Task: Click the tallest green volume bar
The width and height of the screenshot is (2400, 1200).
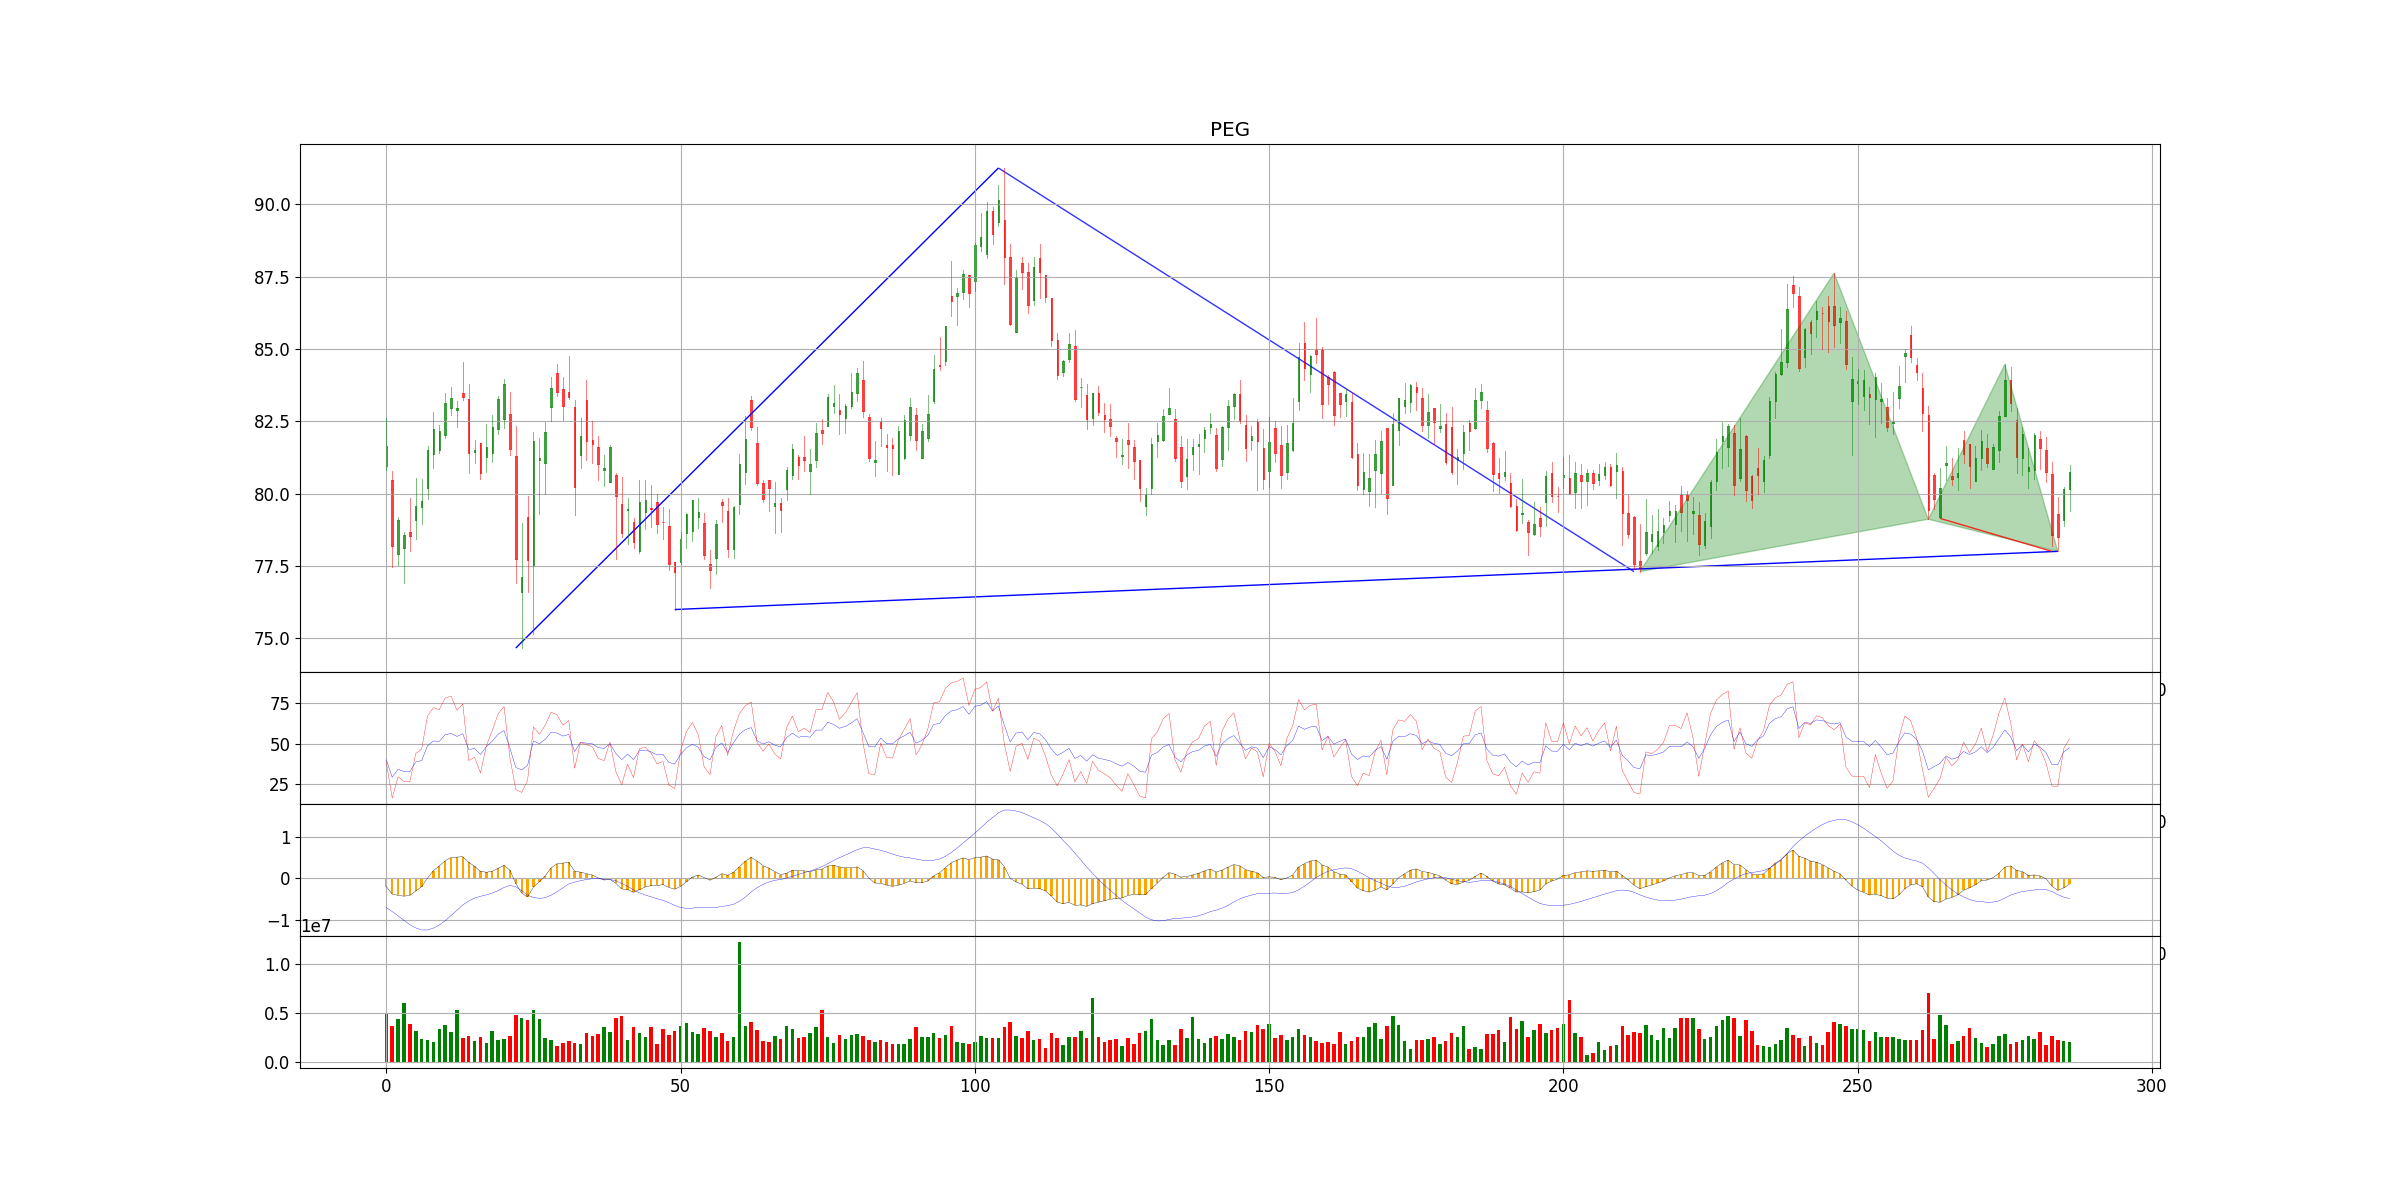Action: (739, 1000)
